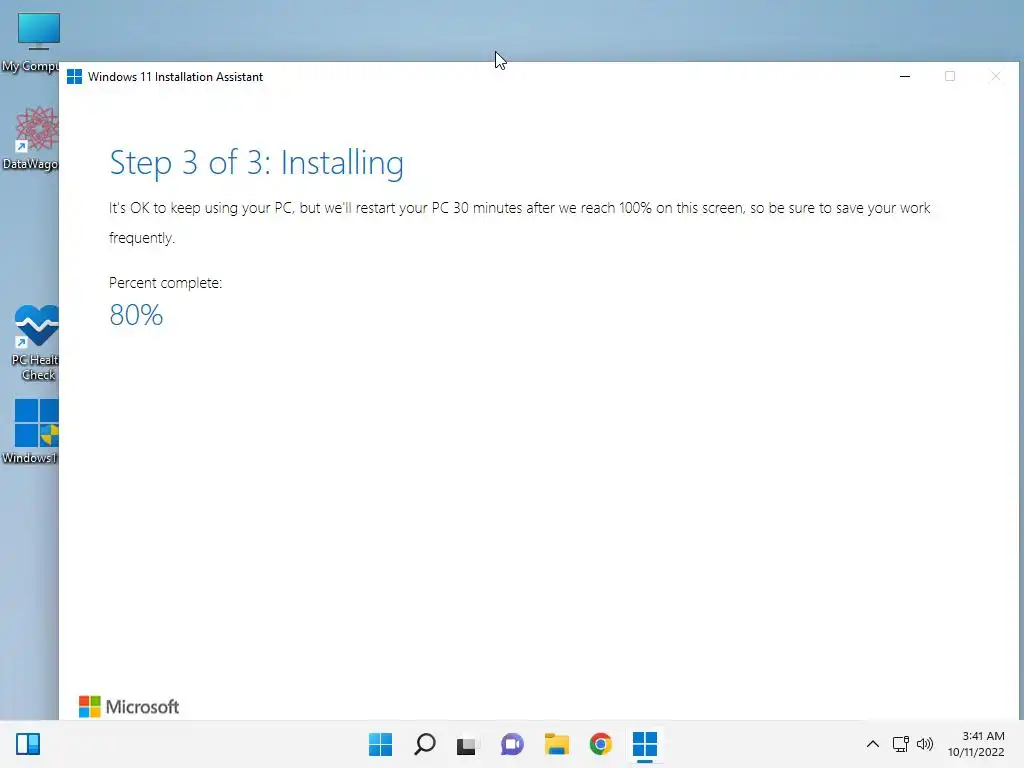The height and width of the screenshot is (768, 1024).
Task: Click the 'Step 3 of 3: Installing' heading
Action: click(x=256, y=163)
